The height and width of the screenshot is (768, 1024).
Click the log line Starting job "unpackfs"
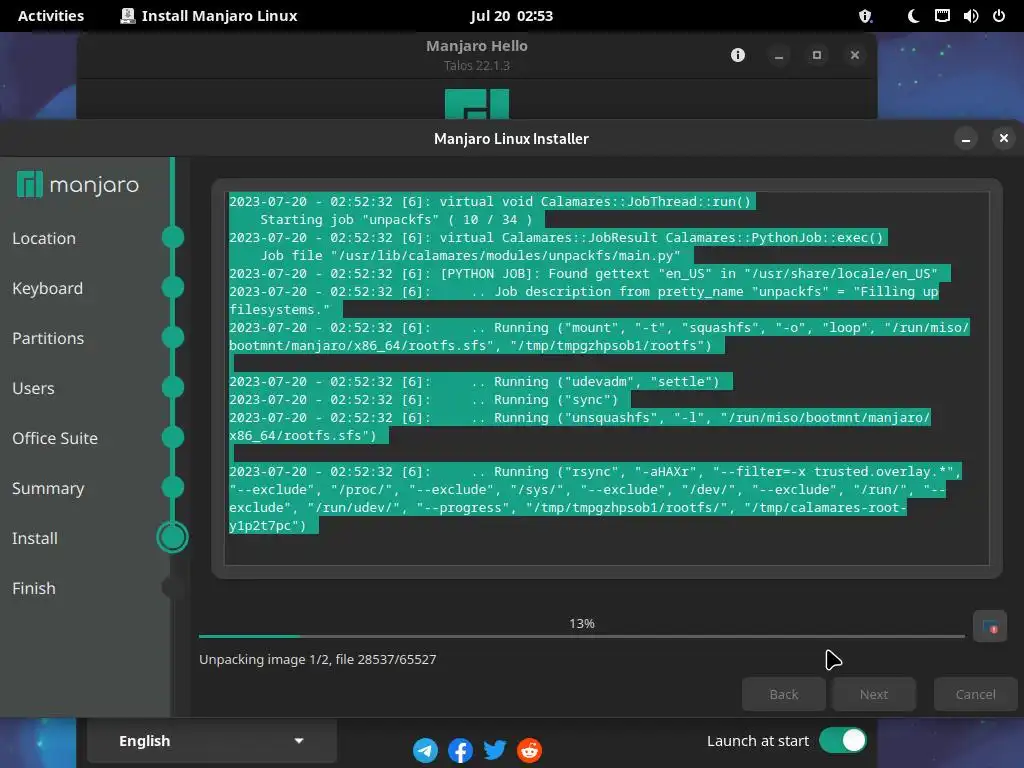pos(396,219)
